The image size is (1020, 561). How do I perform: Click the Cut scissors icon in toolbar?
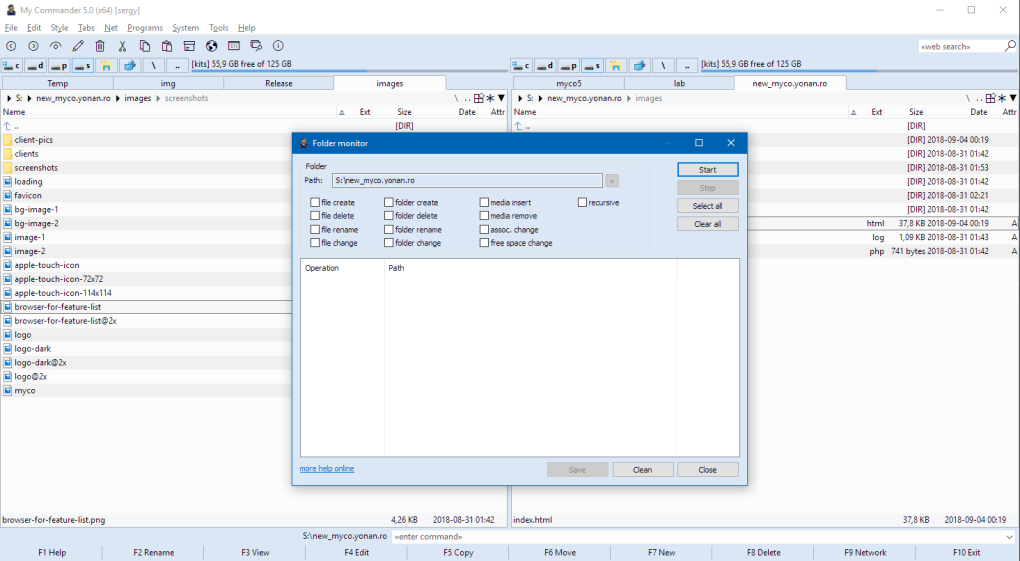(x=122, y=46)
